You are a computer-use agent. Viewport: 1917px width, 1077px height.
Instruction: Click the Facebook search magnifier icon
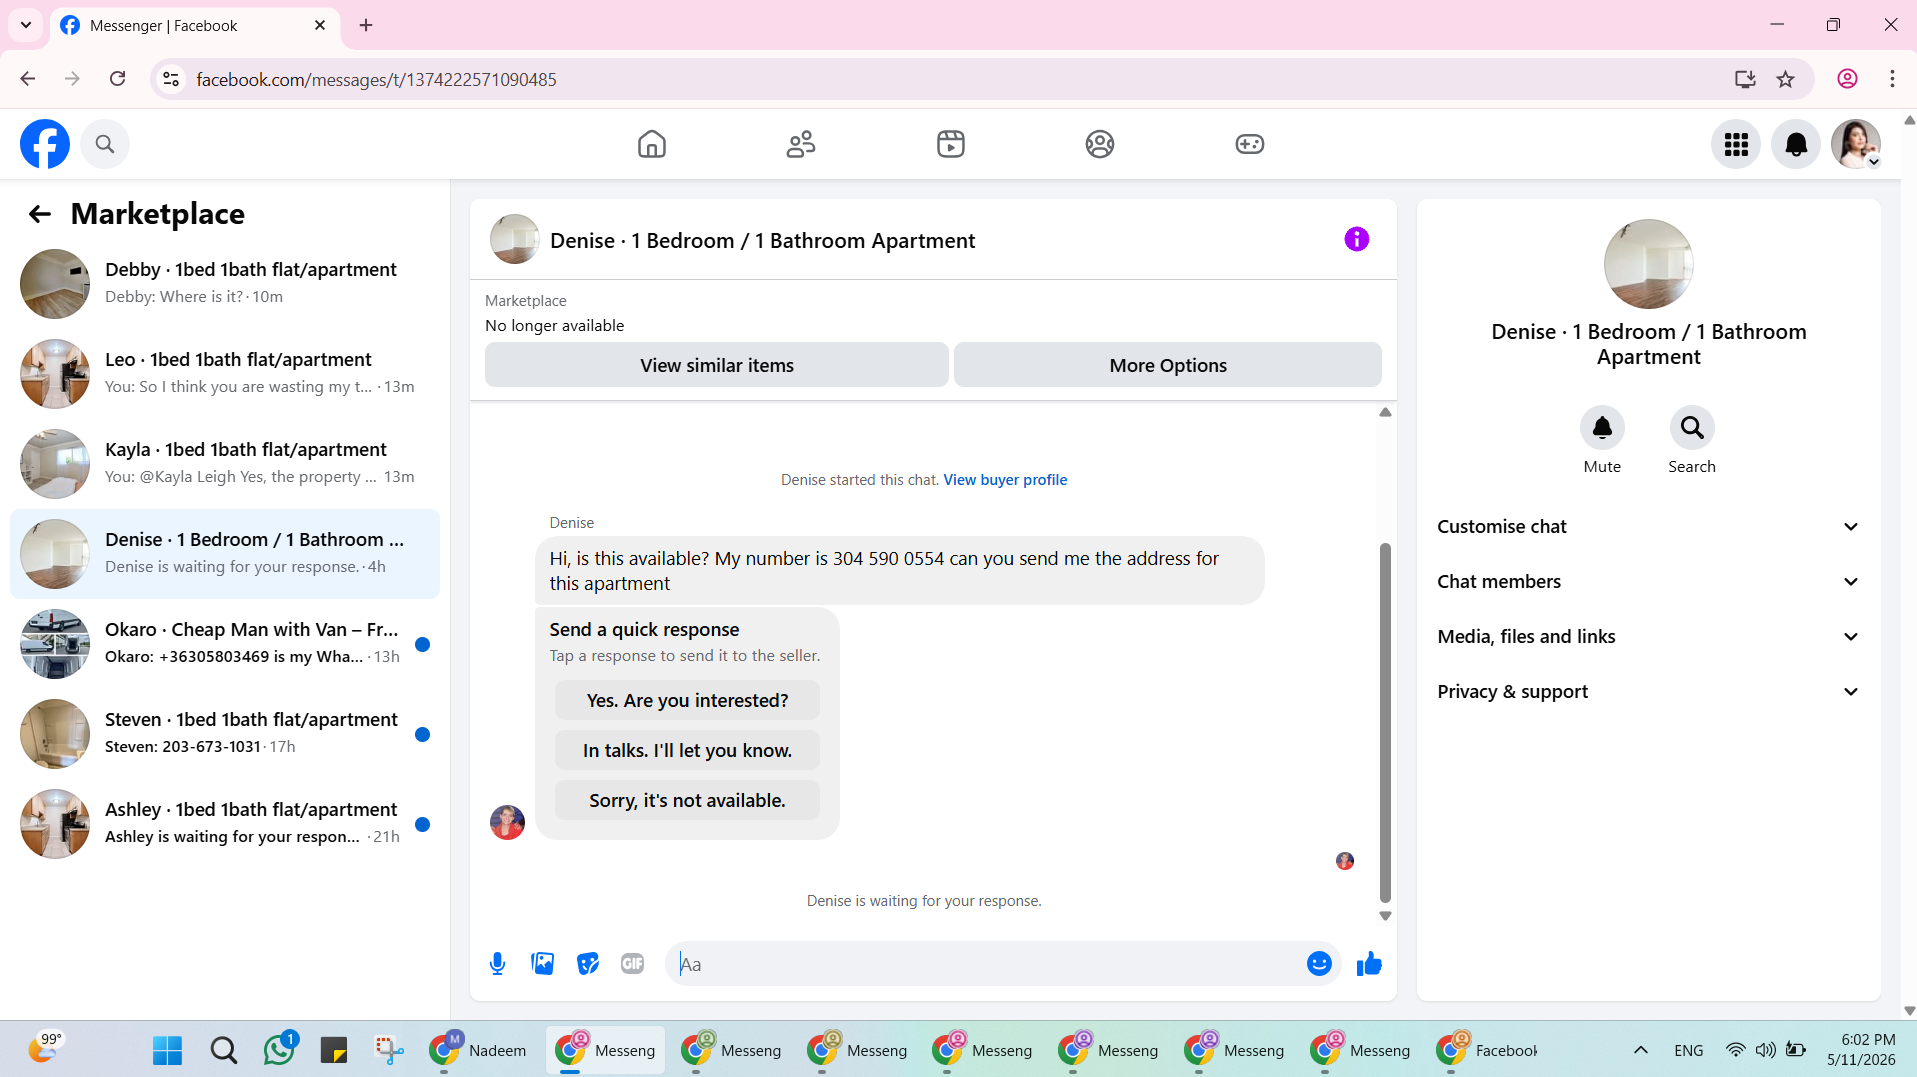105,144
